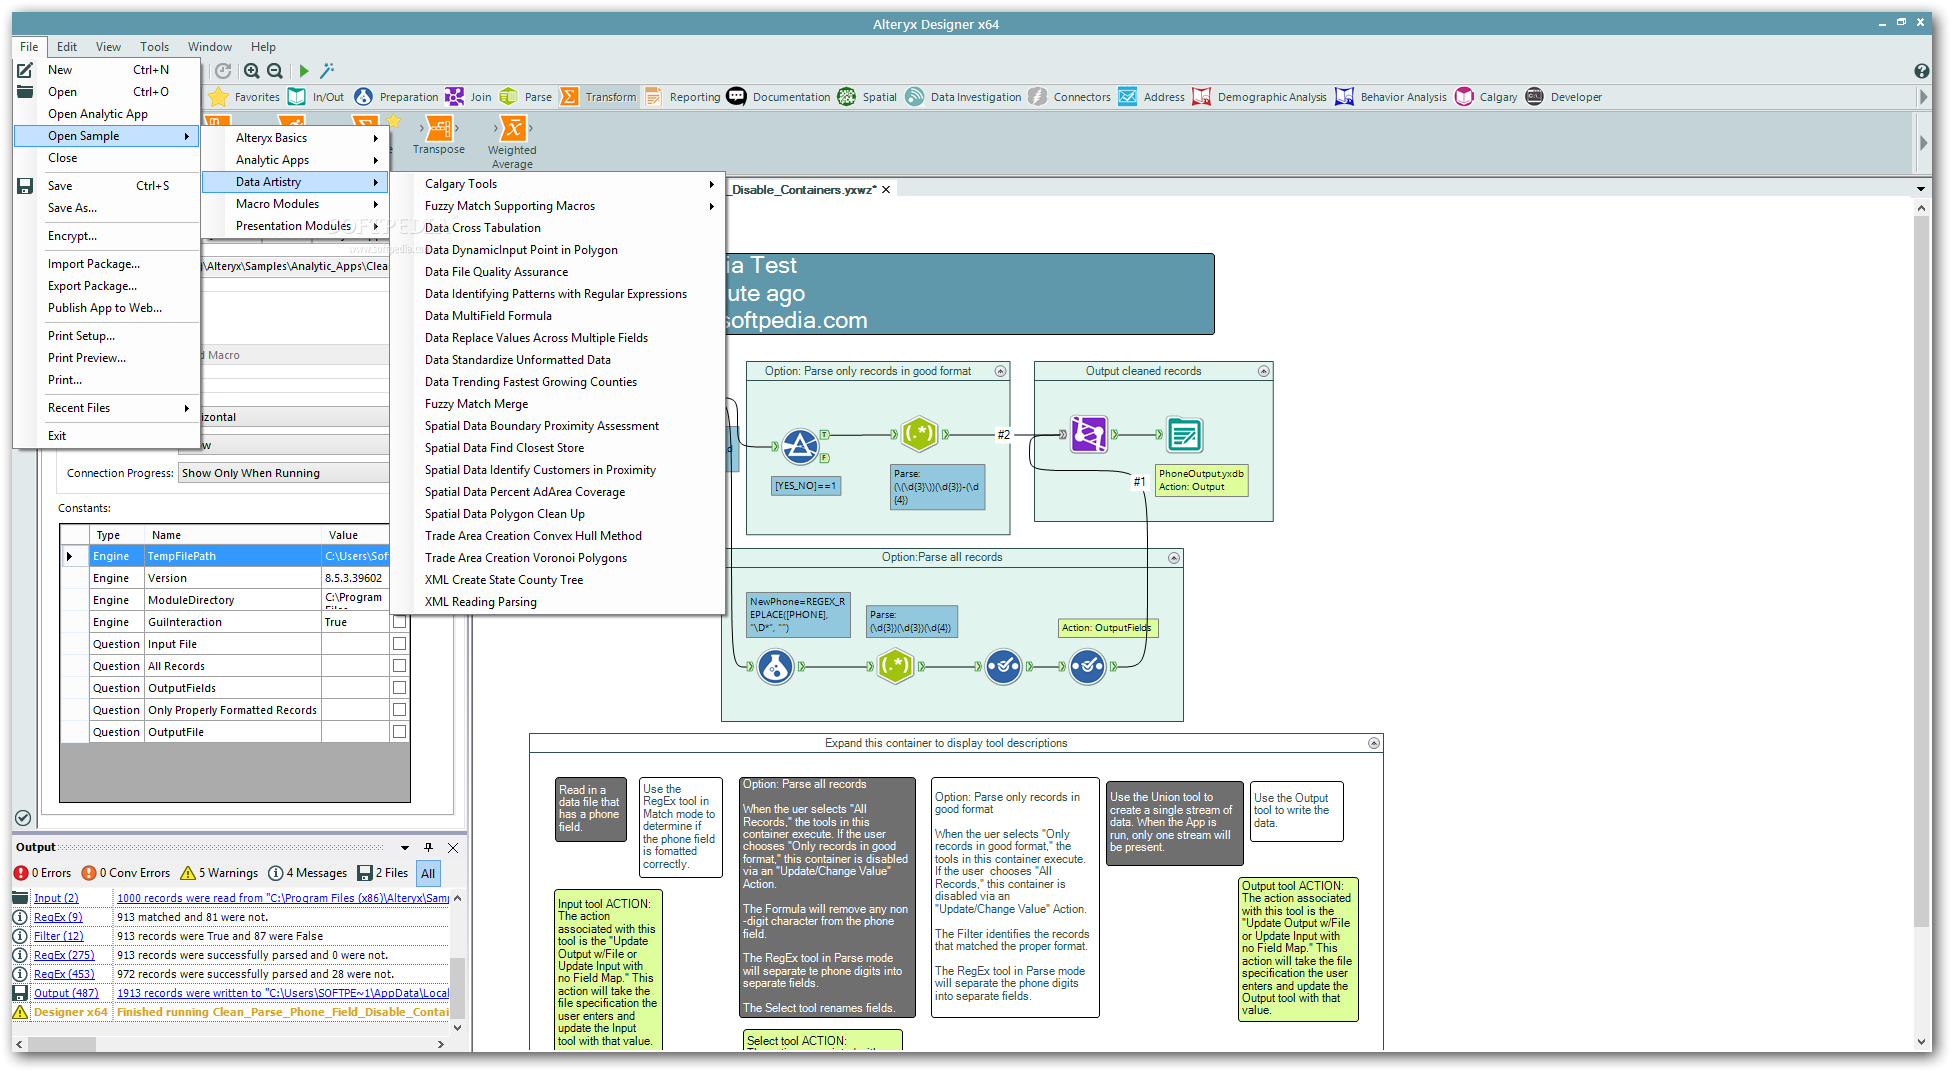Toggle checkbox for Only Properly Formatted Records

point(399,710)
